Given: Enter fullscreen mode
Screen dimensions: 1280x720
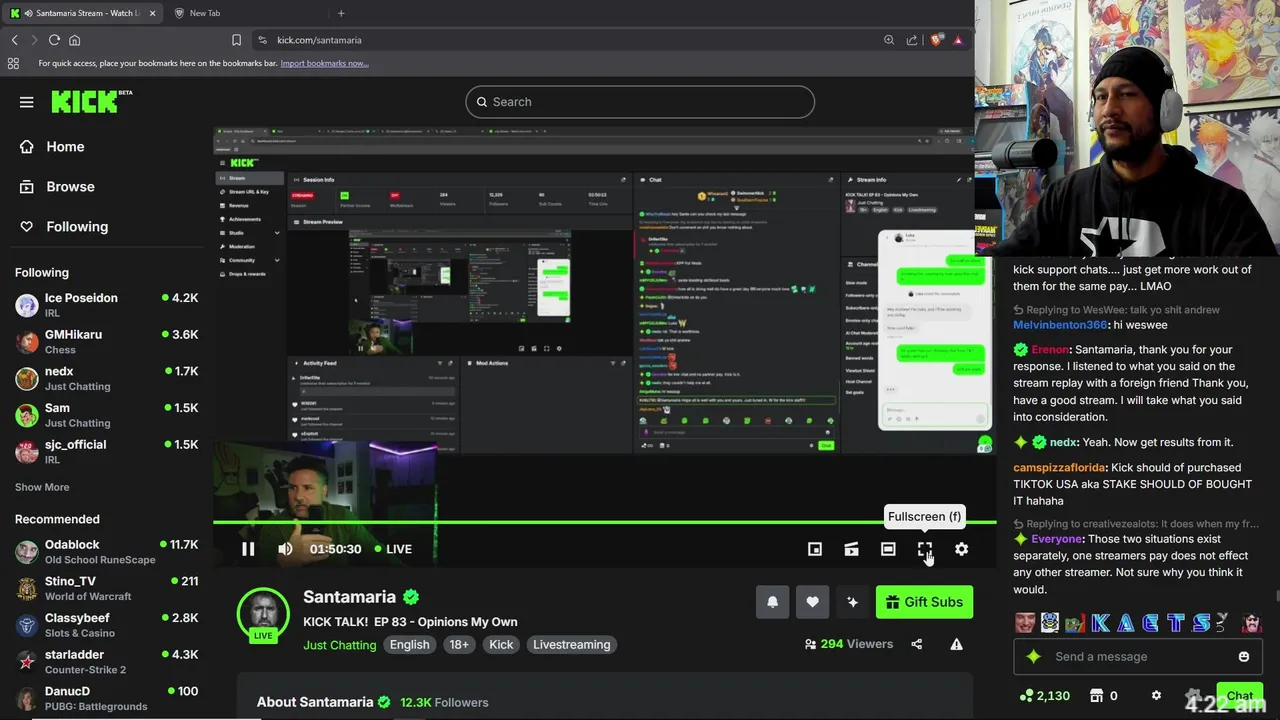Looking at the screenshot, I should [924, 549].
